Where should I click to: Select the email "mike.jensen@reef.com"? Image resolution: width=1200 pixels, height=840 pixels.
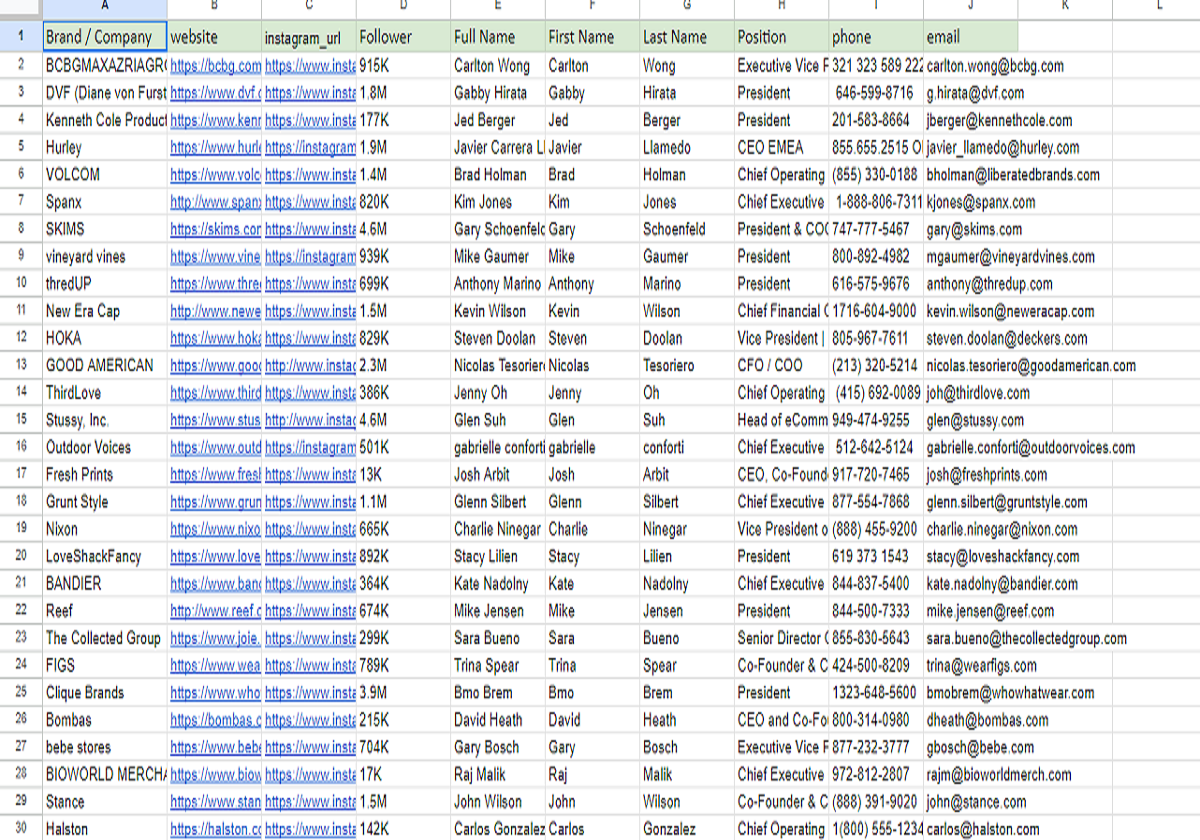[x=990, y=610]
